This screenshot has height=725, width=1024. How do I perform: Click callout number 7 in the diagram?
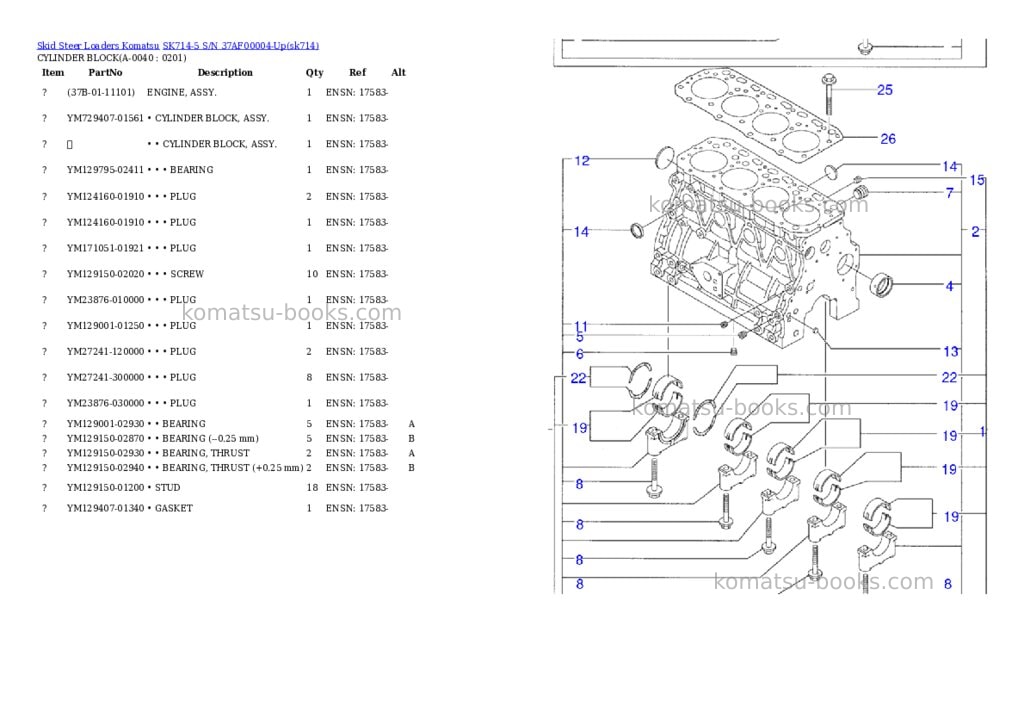[950, 193]
